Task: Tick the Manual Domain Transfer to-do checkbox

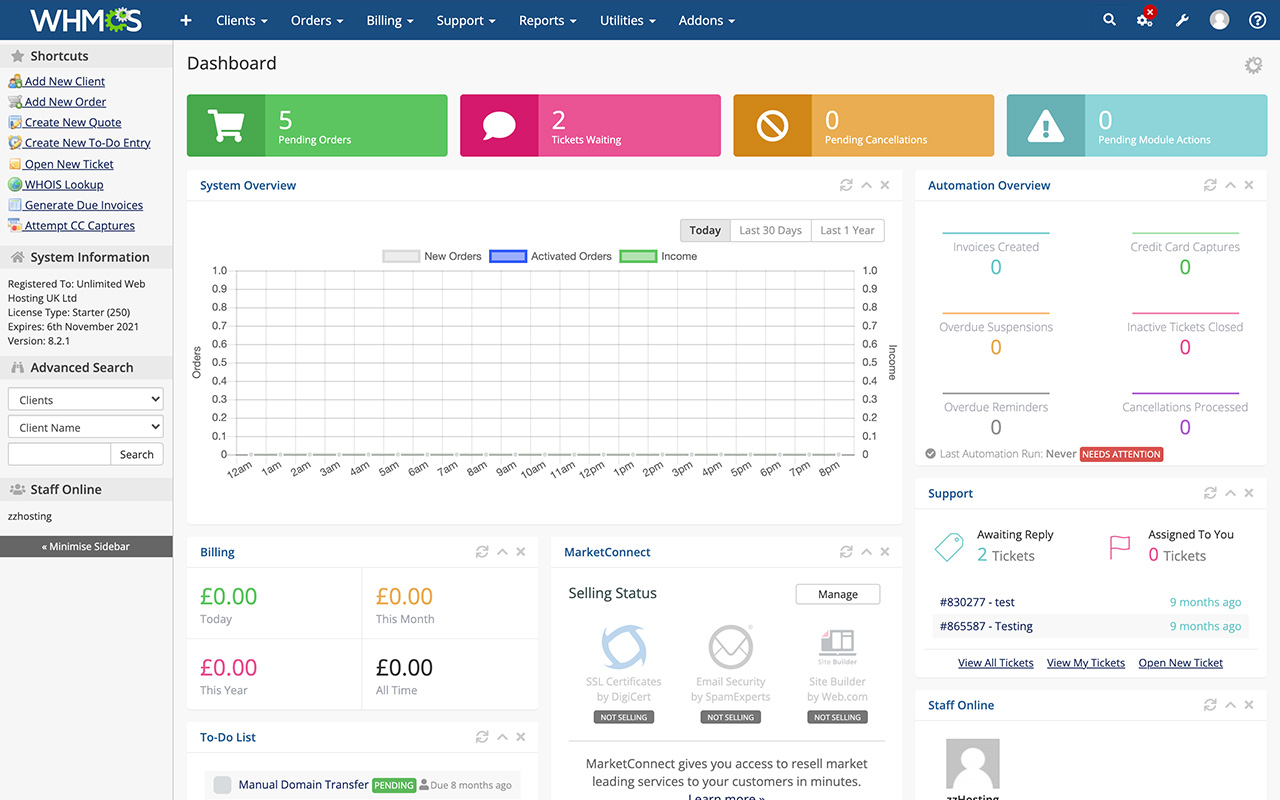Action: tap(222, 785)
